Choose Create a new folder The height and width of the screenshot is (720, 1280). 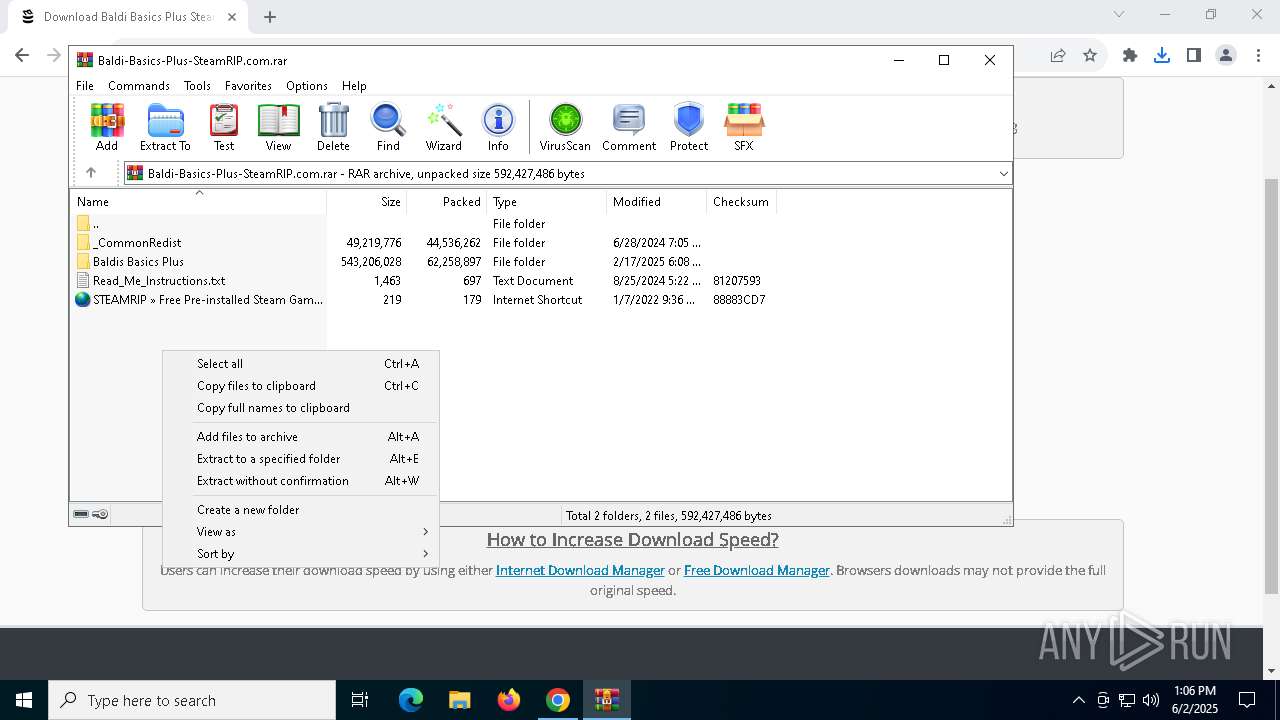[x=300, y=510]
